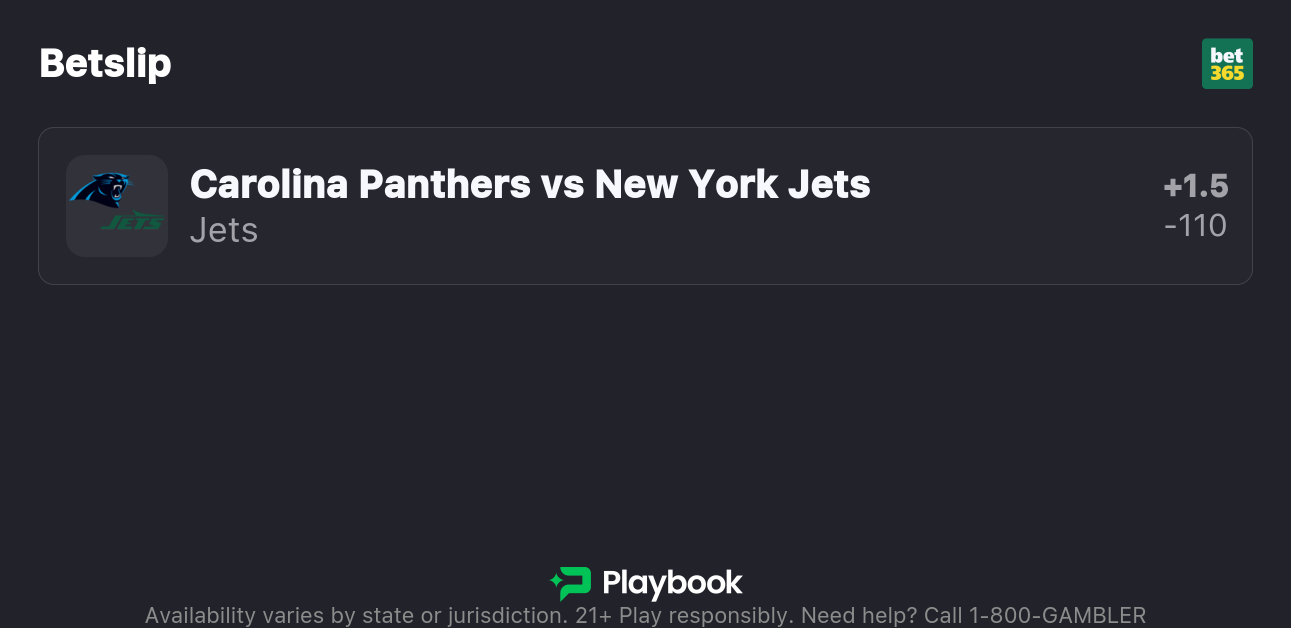Select the gray Jets pick label
Screen dimensions: 1291x628
(x=224, y=230)
